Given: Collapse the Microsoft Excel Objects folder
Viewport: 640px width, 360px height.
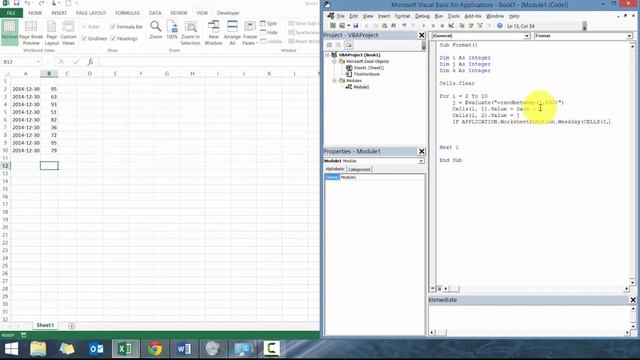Looking at the screenshot, I should [334, 61].
